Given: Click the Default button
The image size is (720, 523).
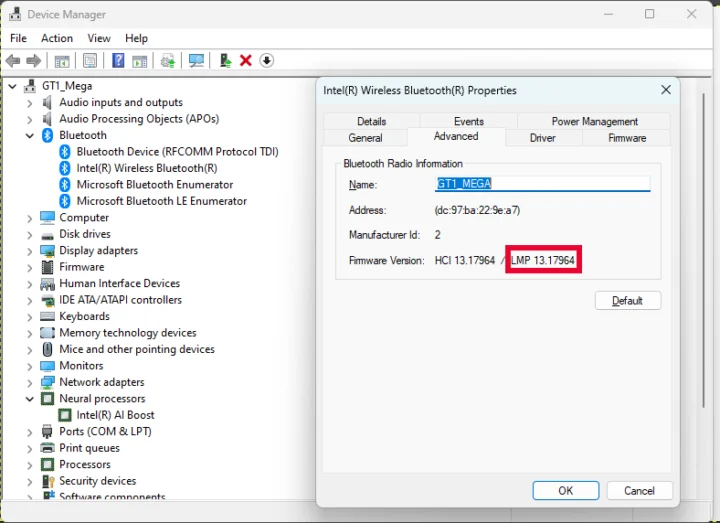Looking at the screenshot, I should (628, 301).
